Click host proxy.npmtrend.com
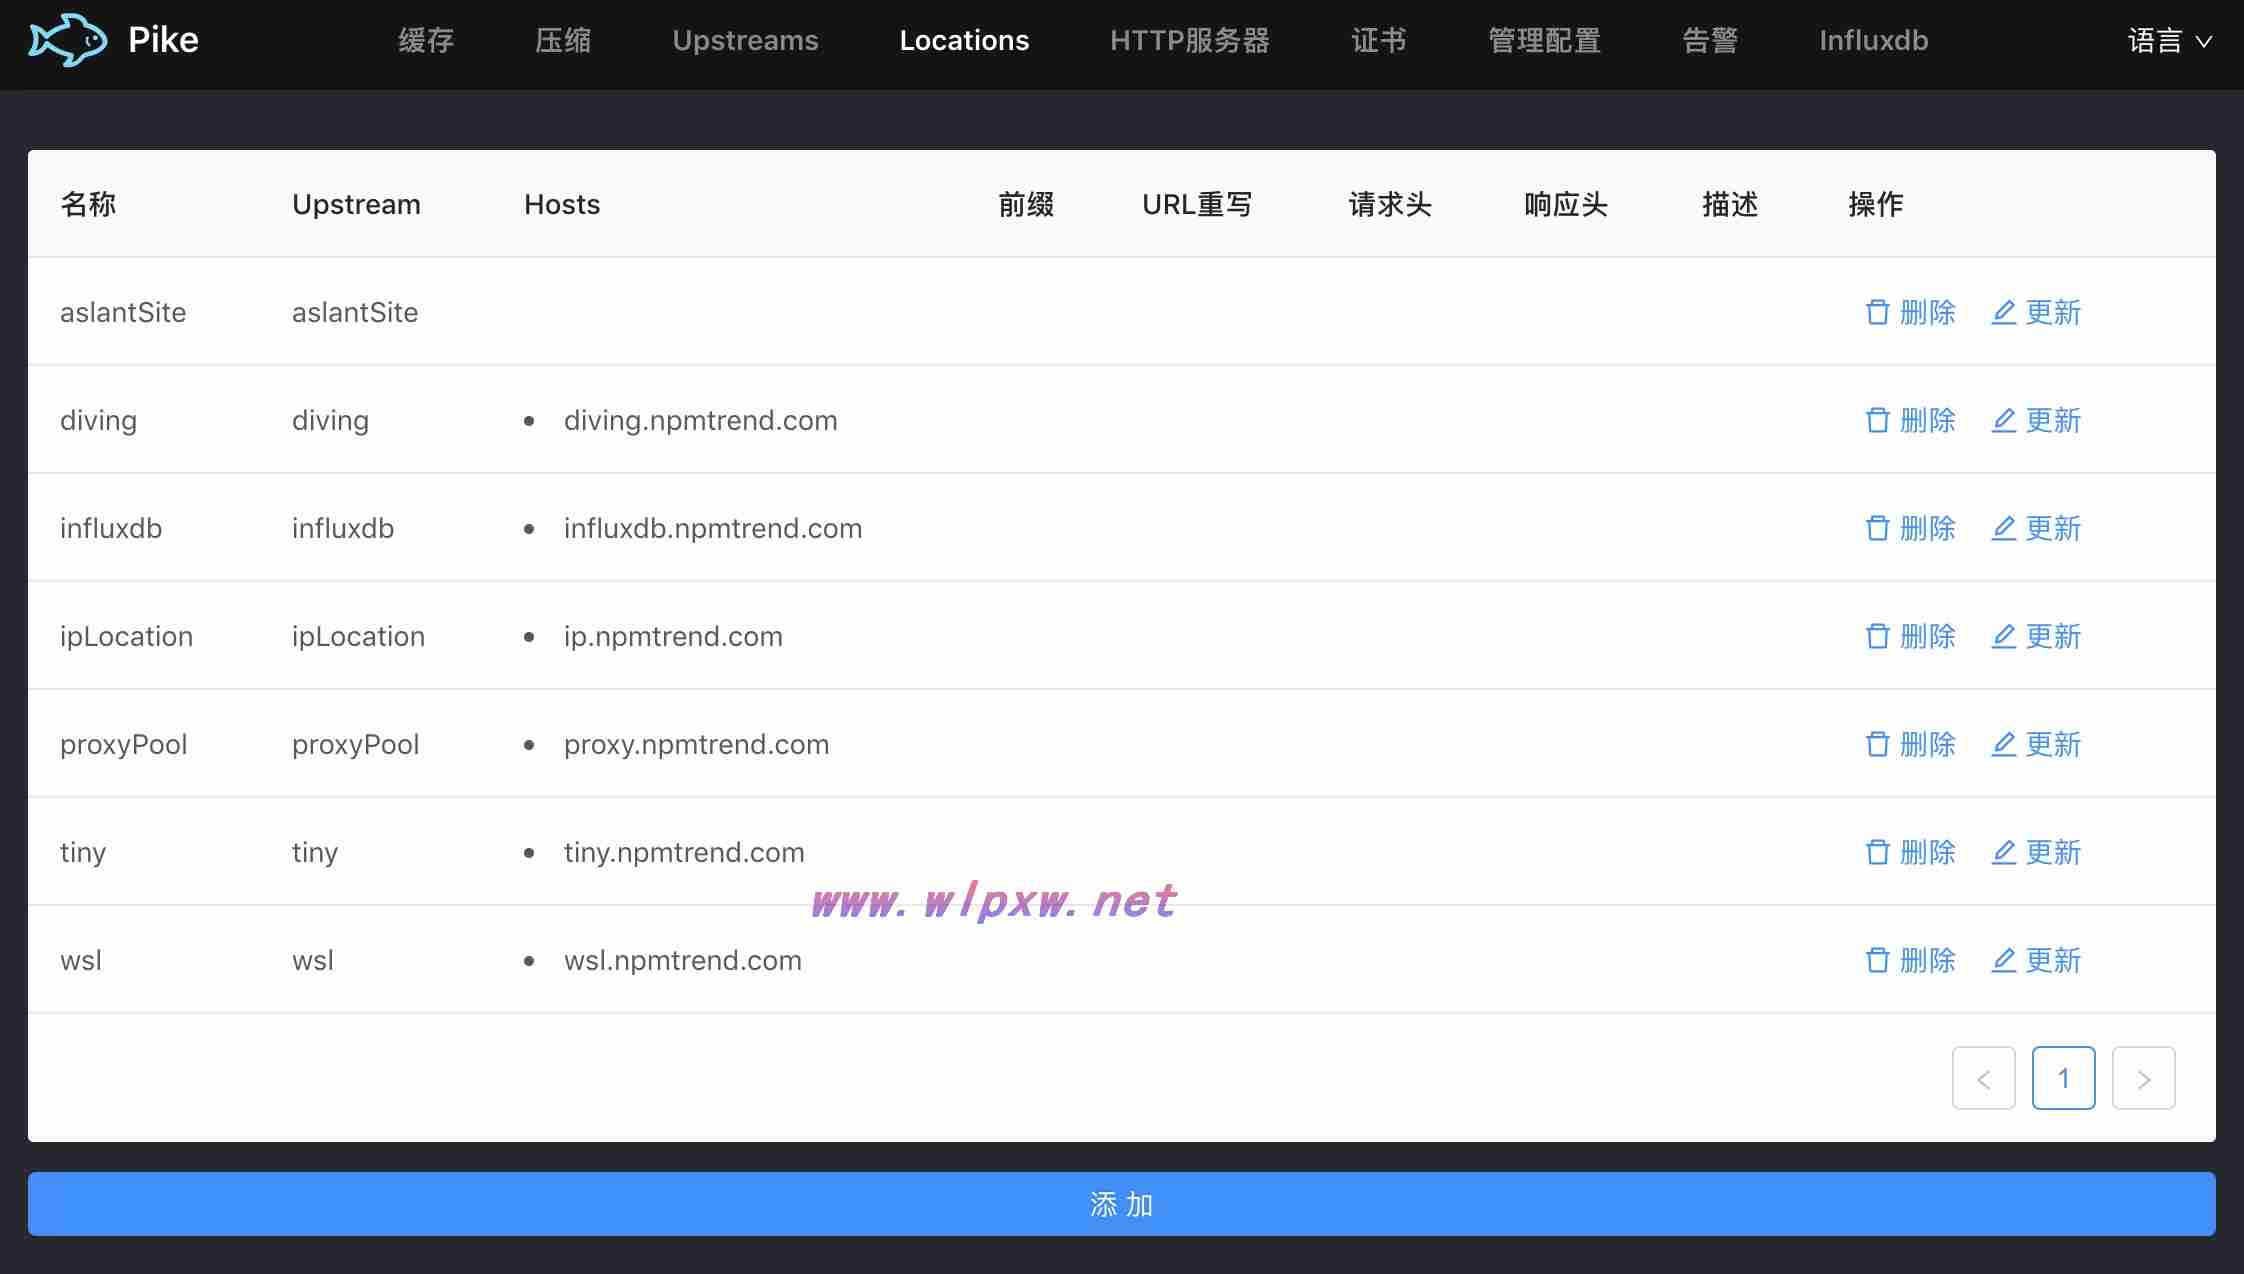 (x=696, y=744)
